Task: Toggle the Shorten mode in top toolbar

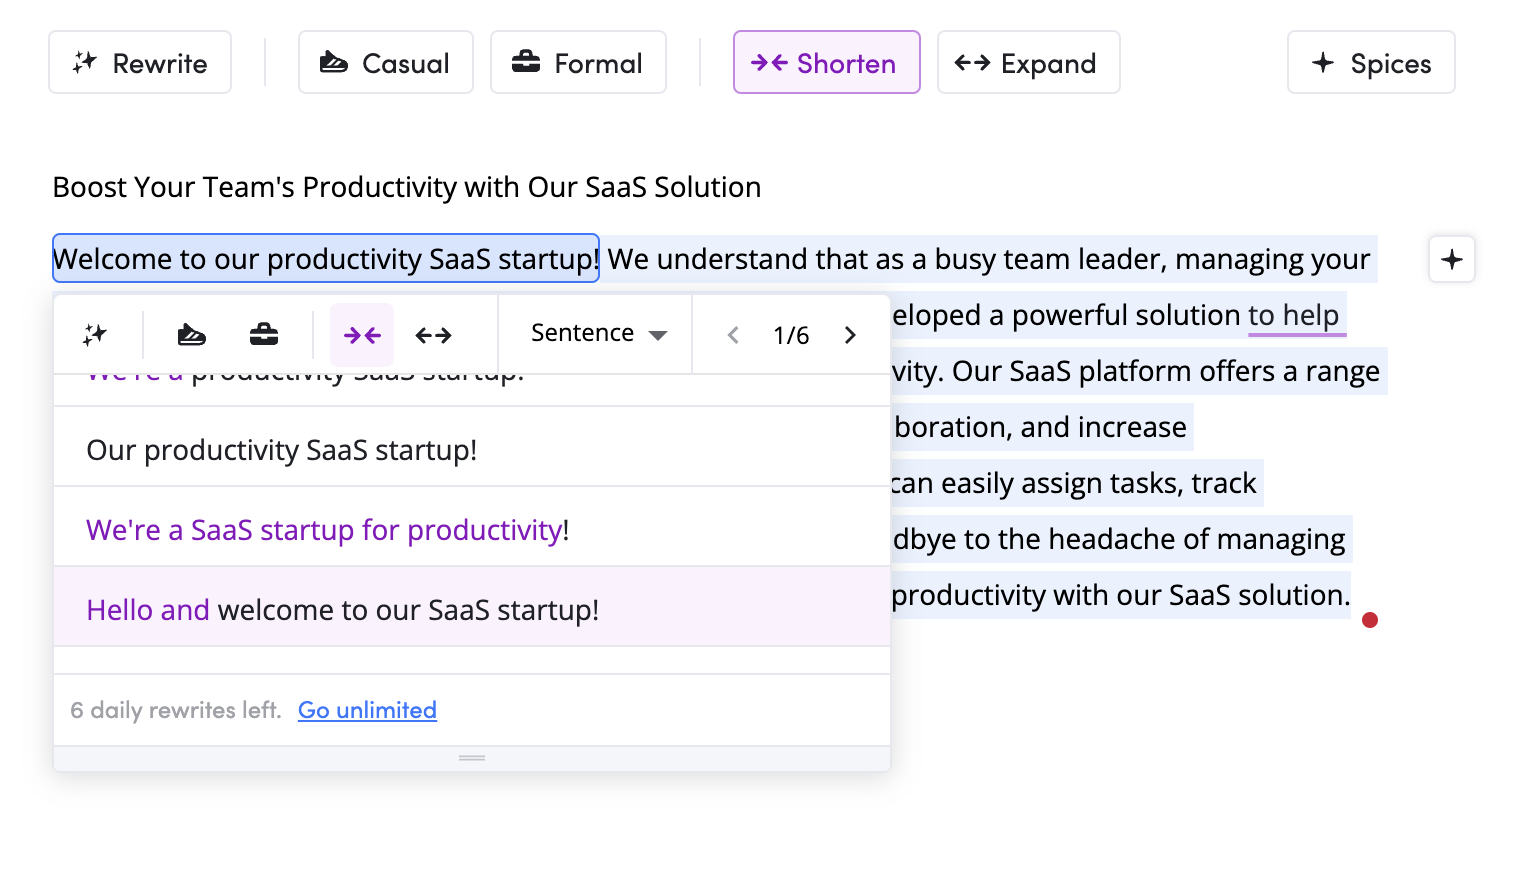Action: [826, 63]
